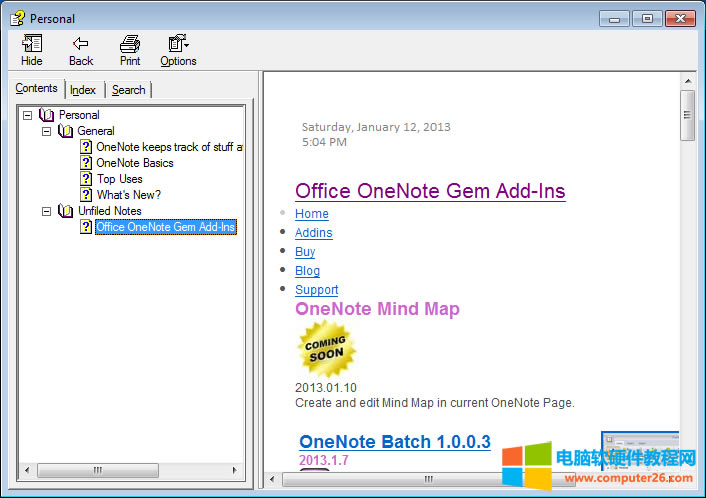
Task: Click the content pane vertical scrollbar thumb
Action: tap(687, 115)
